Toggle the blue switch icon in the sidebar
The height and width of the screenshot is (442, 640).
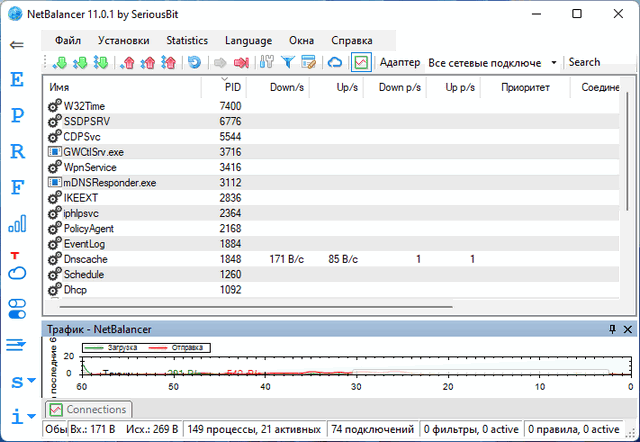point(16,308)
